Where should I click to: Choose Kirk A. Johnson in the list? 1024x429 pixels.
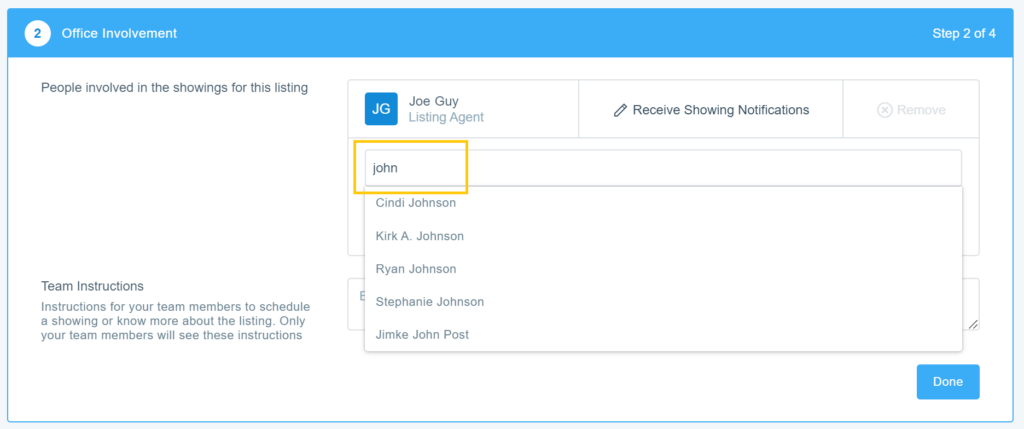point(420,236)
